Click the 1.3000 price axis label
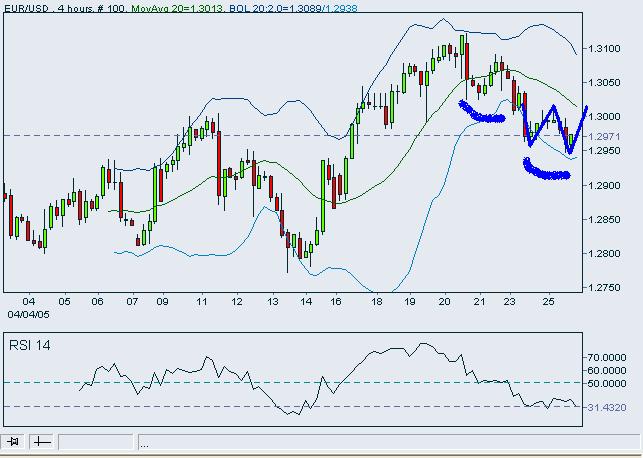 point(604,117)
